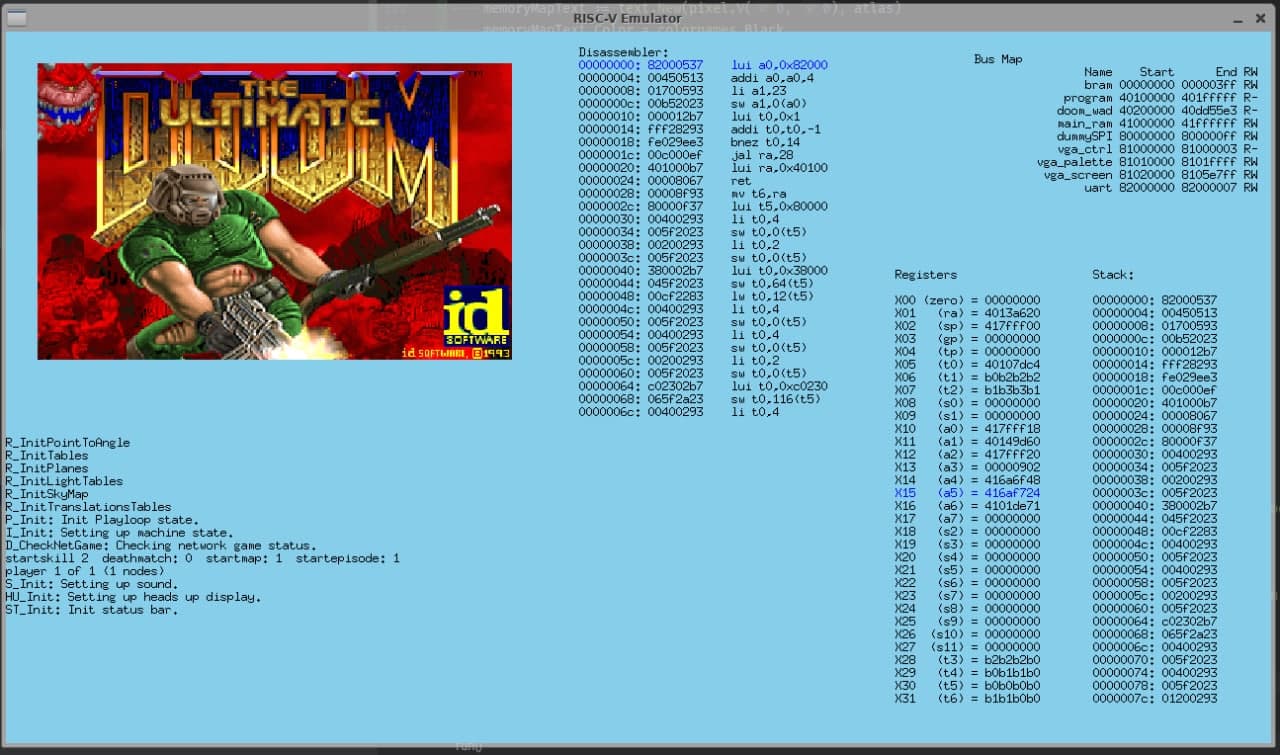The image size is (1280, 755).
Task: Click register X05 (t0) value 40107dc4
Action: (x=1012, y=364)
